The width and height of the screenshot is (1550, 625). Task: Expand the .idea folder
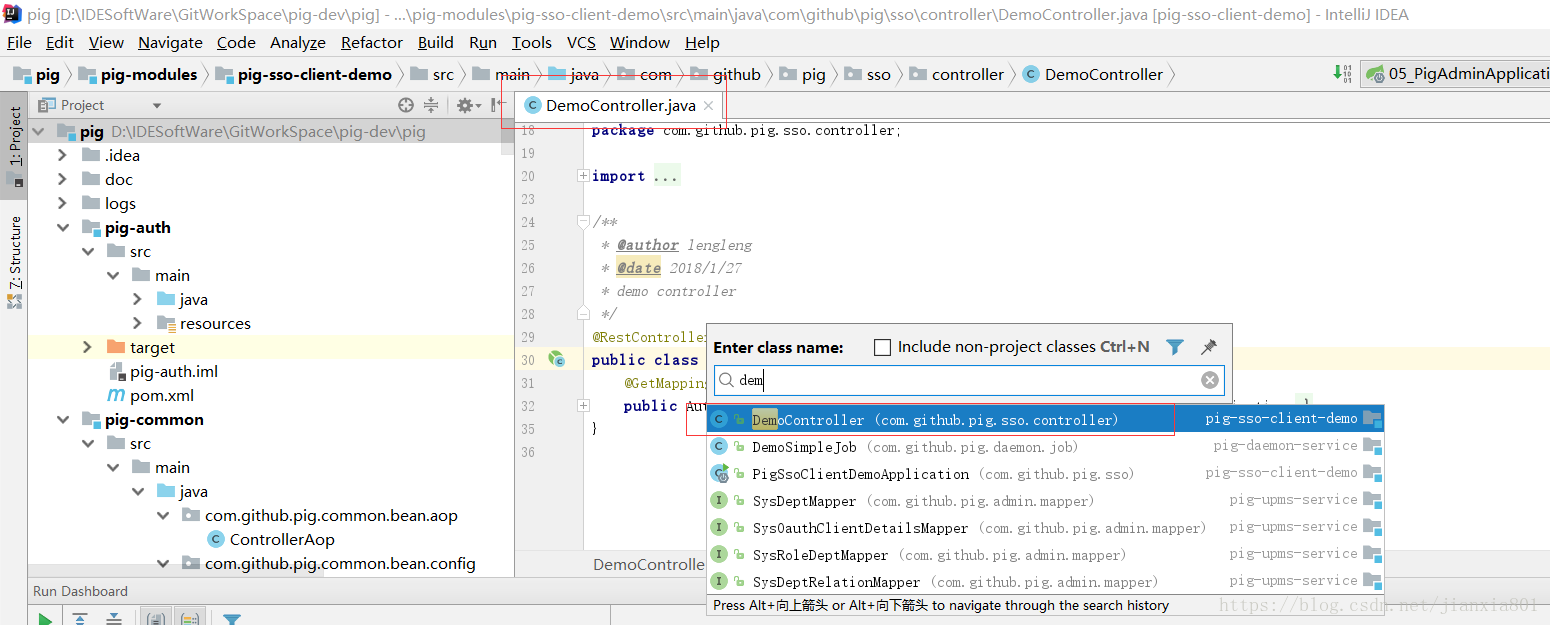[x=63, y=155]
